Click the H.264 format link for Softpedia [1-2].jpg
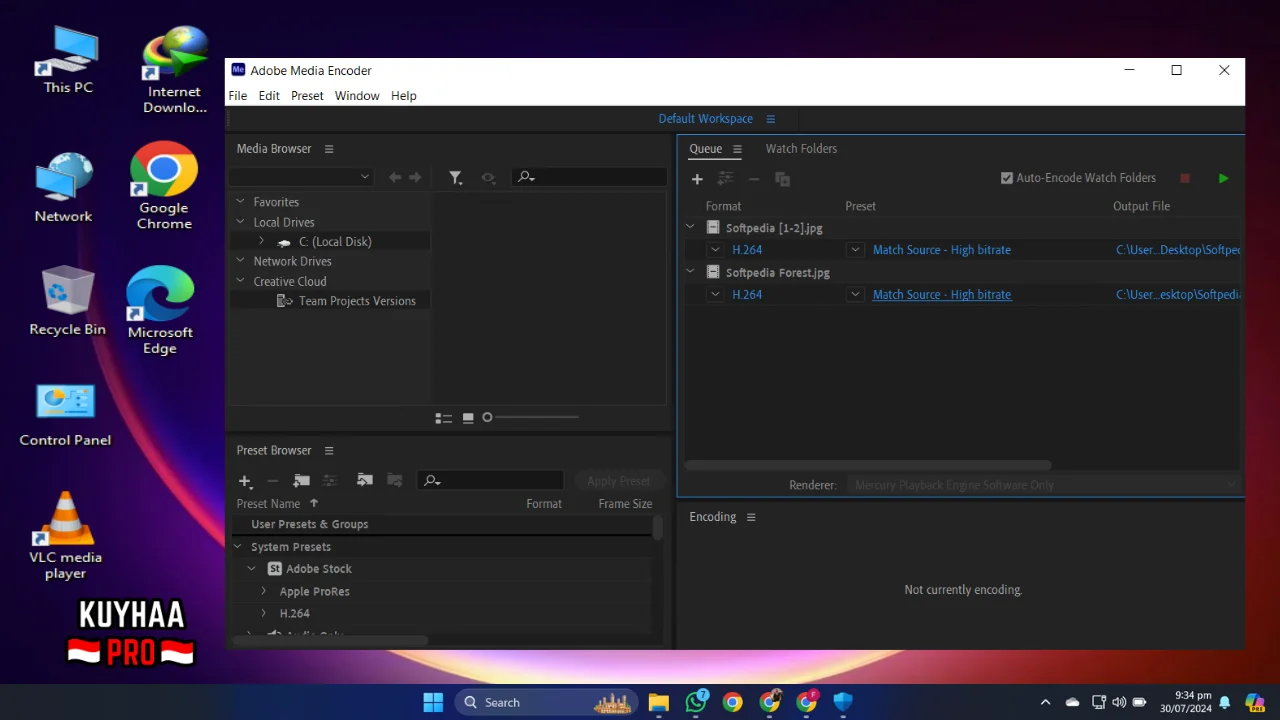Viewport: 1280px width, 720px height. [x=747, y=250]
